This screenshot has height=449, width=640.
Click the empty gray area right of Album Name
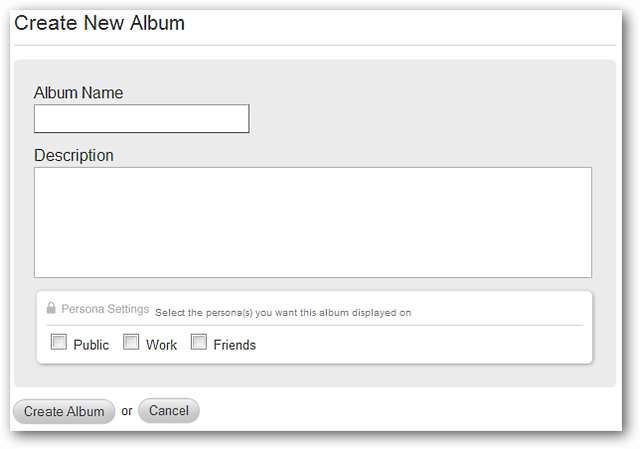[x=420, y=119]
